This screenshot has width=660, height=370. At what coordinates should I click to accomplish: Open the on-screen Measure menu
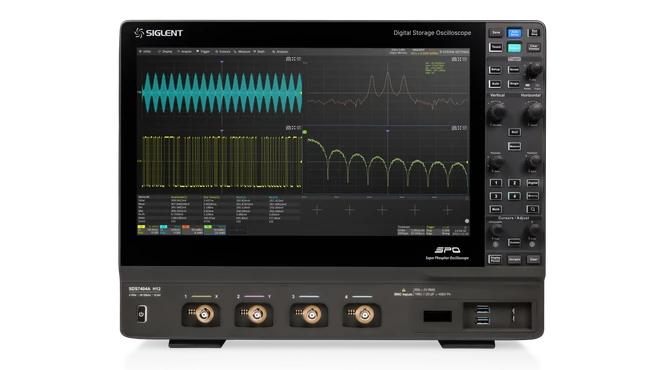tap(242, 51)
